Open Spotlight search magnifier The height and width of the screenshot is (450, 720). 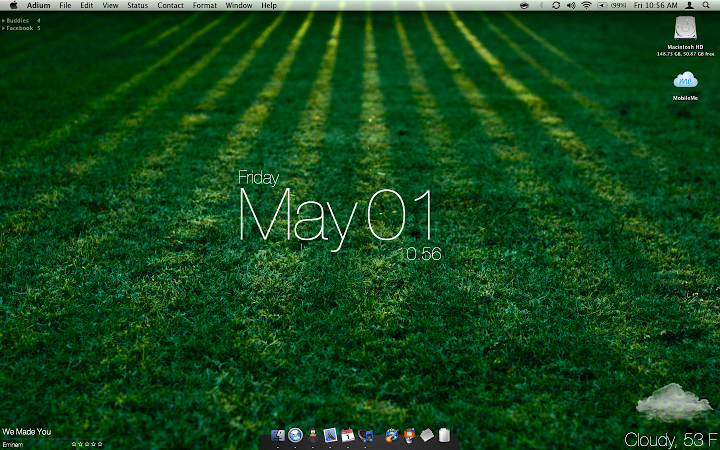point(706,6)
